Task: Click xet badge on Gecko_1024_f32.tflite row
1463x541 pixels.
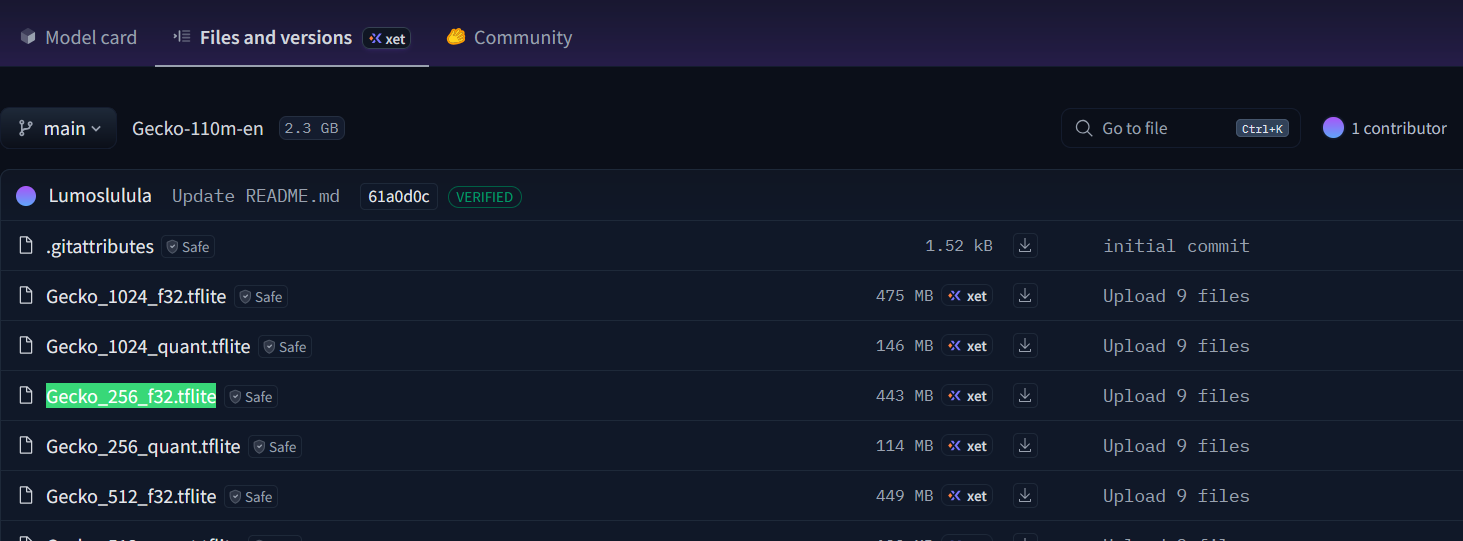Action: 967,296
